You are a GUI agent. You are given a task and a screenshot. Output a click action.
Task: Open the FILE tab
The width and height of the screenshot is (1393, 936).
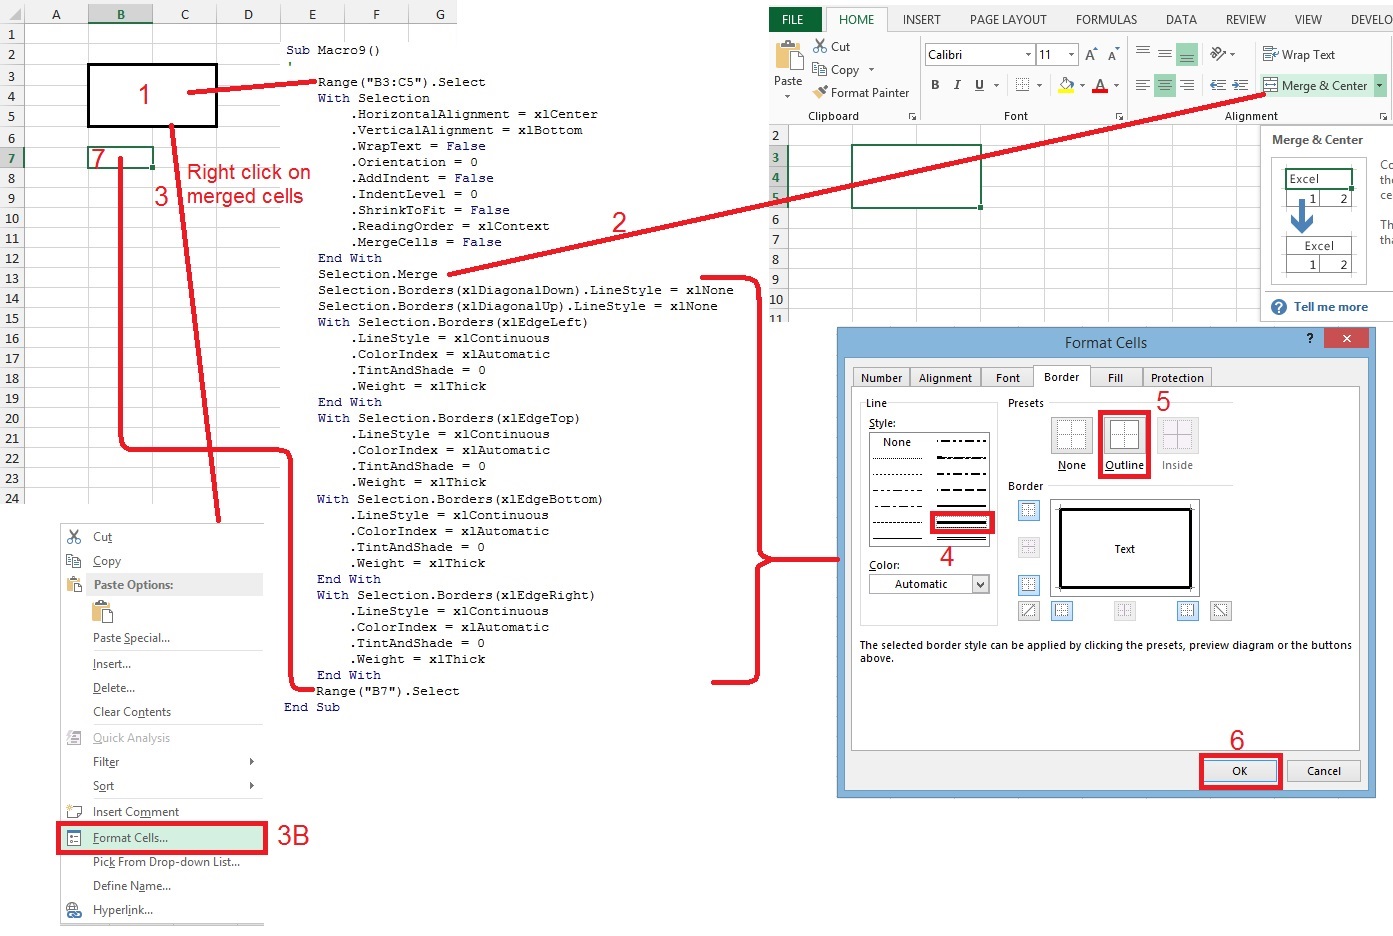click(x=793, y=19)
